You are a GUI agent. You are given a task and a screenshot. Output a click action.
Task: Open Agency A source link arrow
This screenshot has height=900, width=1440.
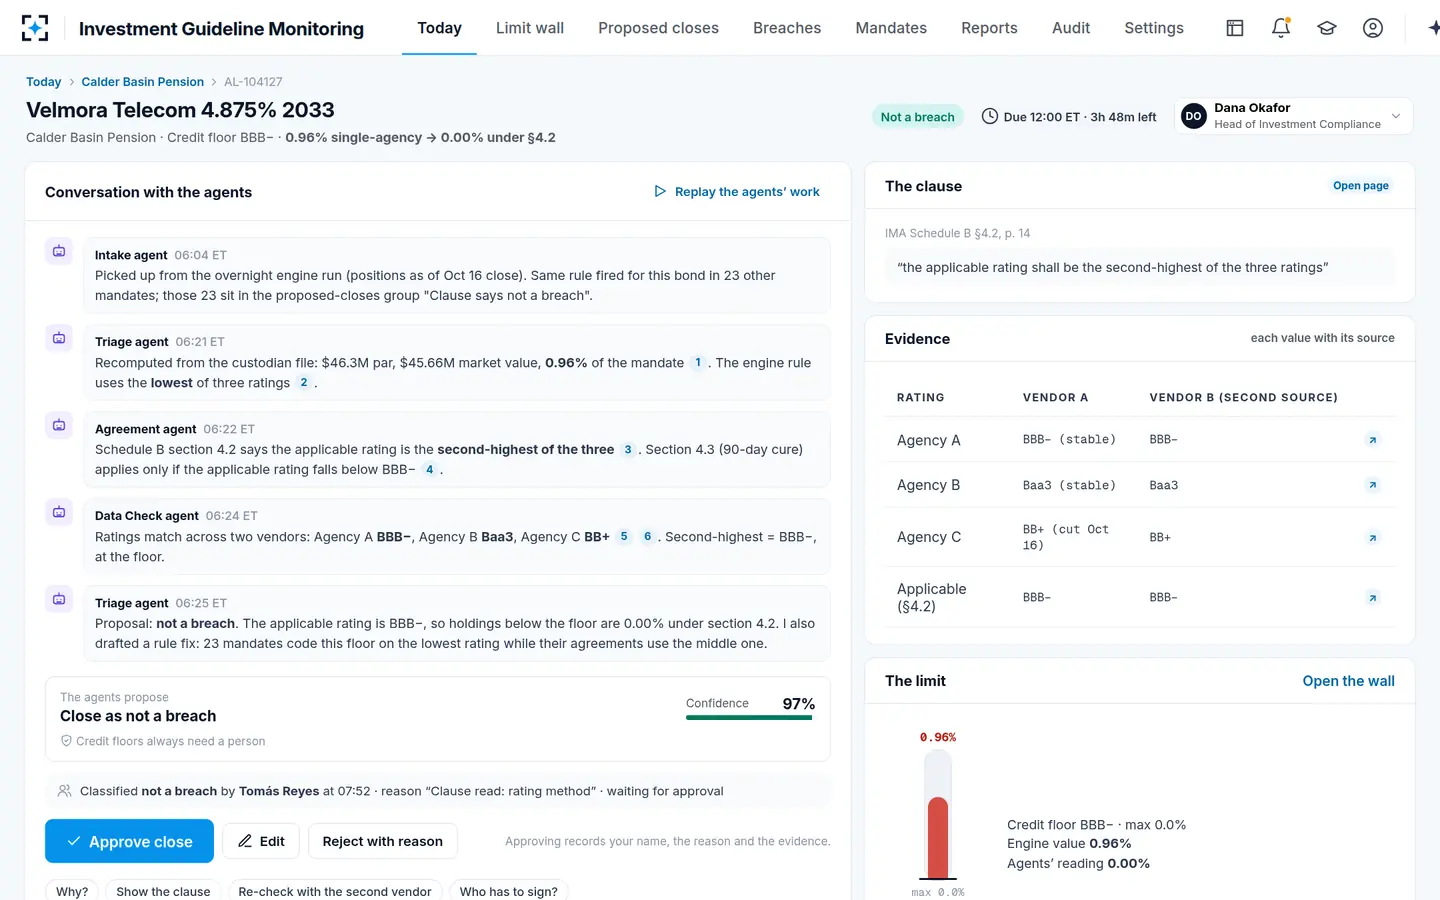point(1373,440)
